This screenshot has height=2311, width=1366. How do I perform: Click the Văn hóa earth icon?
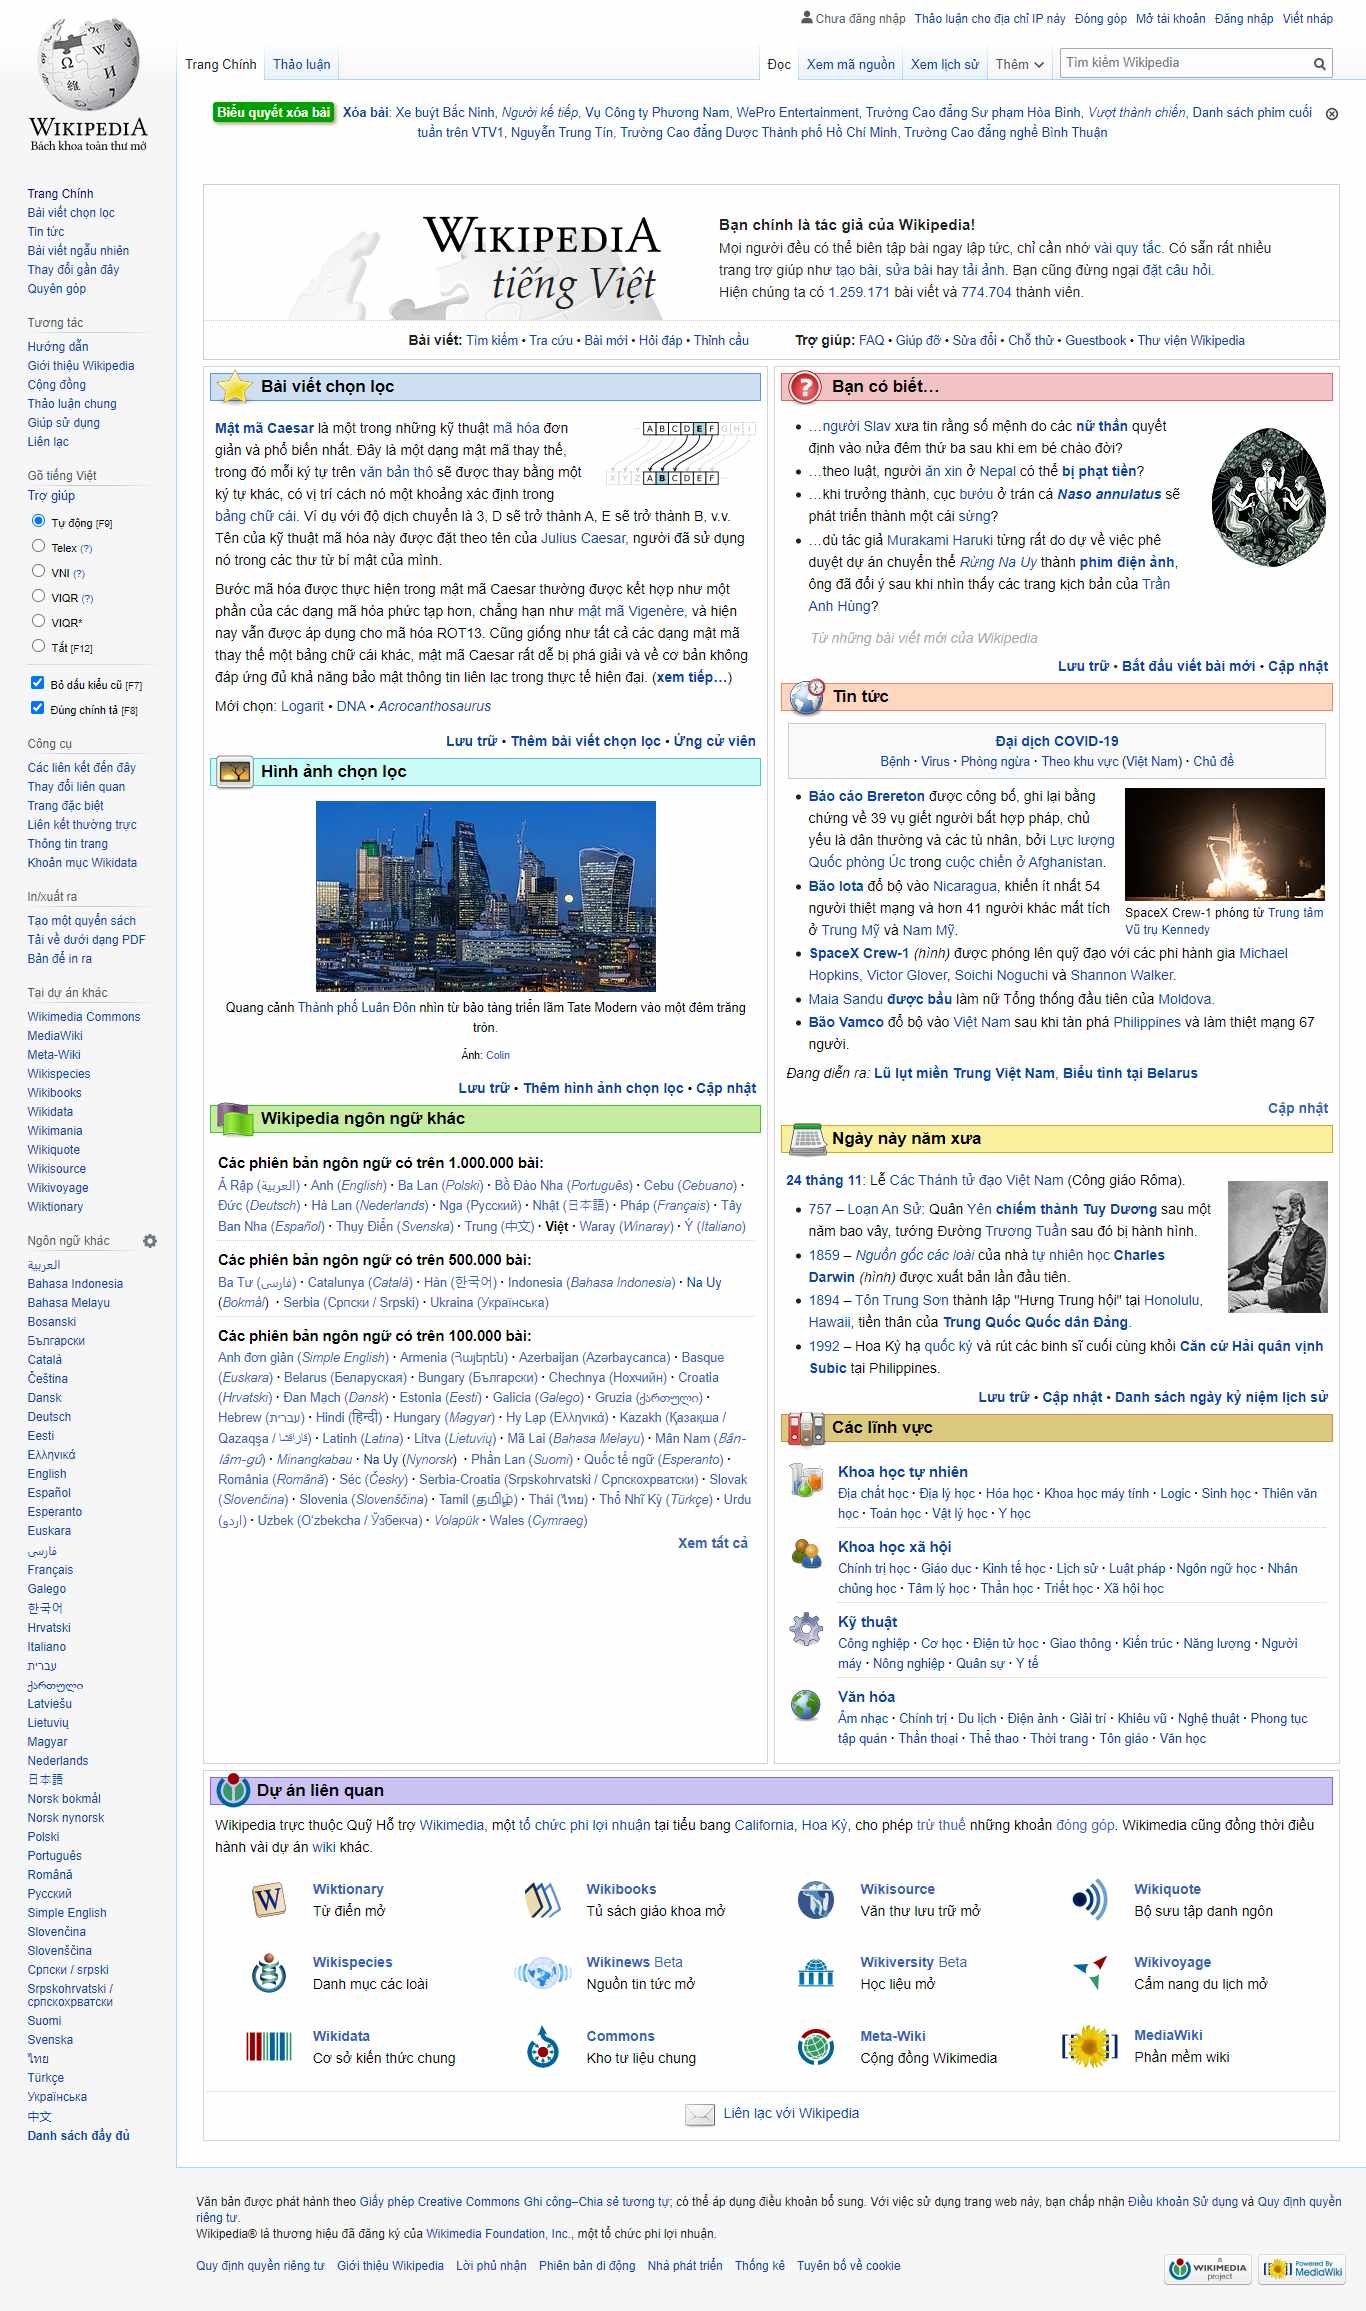coord(806,1704)
